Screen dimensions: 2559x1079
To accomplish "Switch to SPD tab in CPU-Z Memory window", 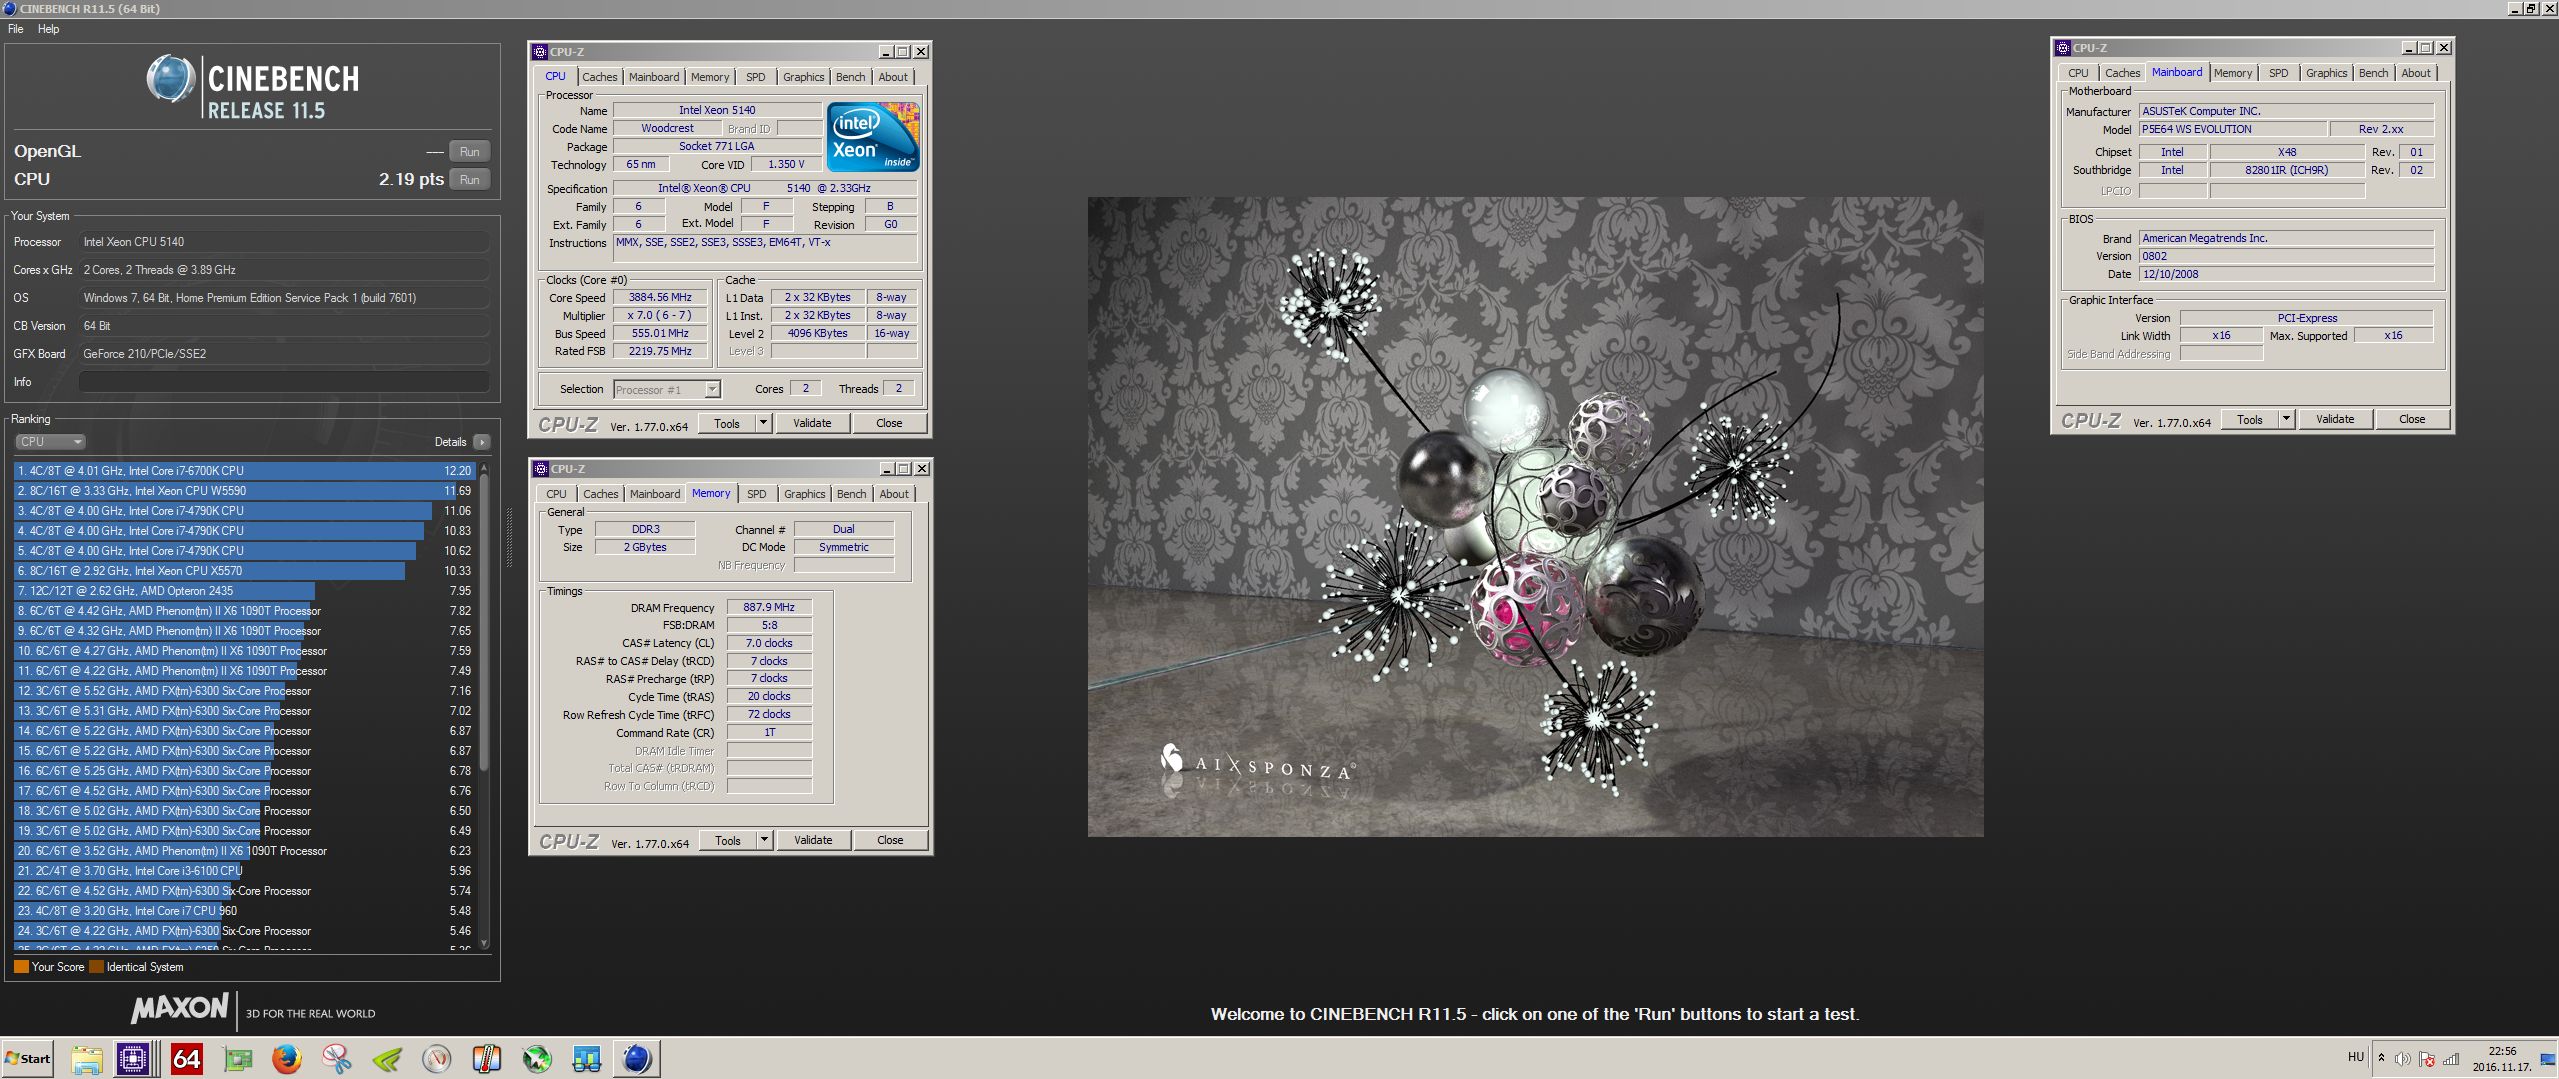I will [x=757, y=494].
